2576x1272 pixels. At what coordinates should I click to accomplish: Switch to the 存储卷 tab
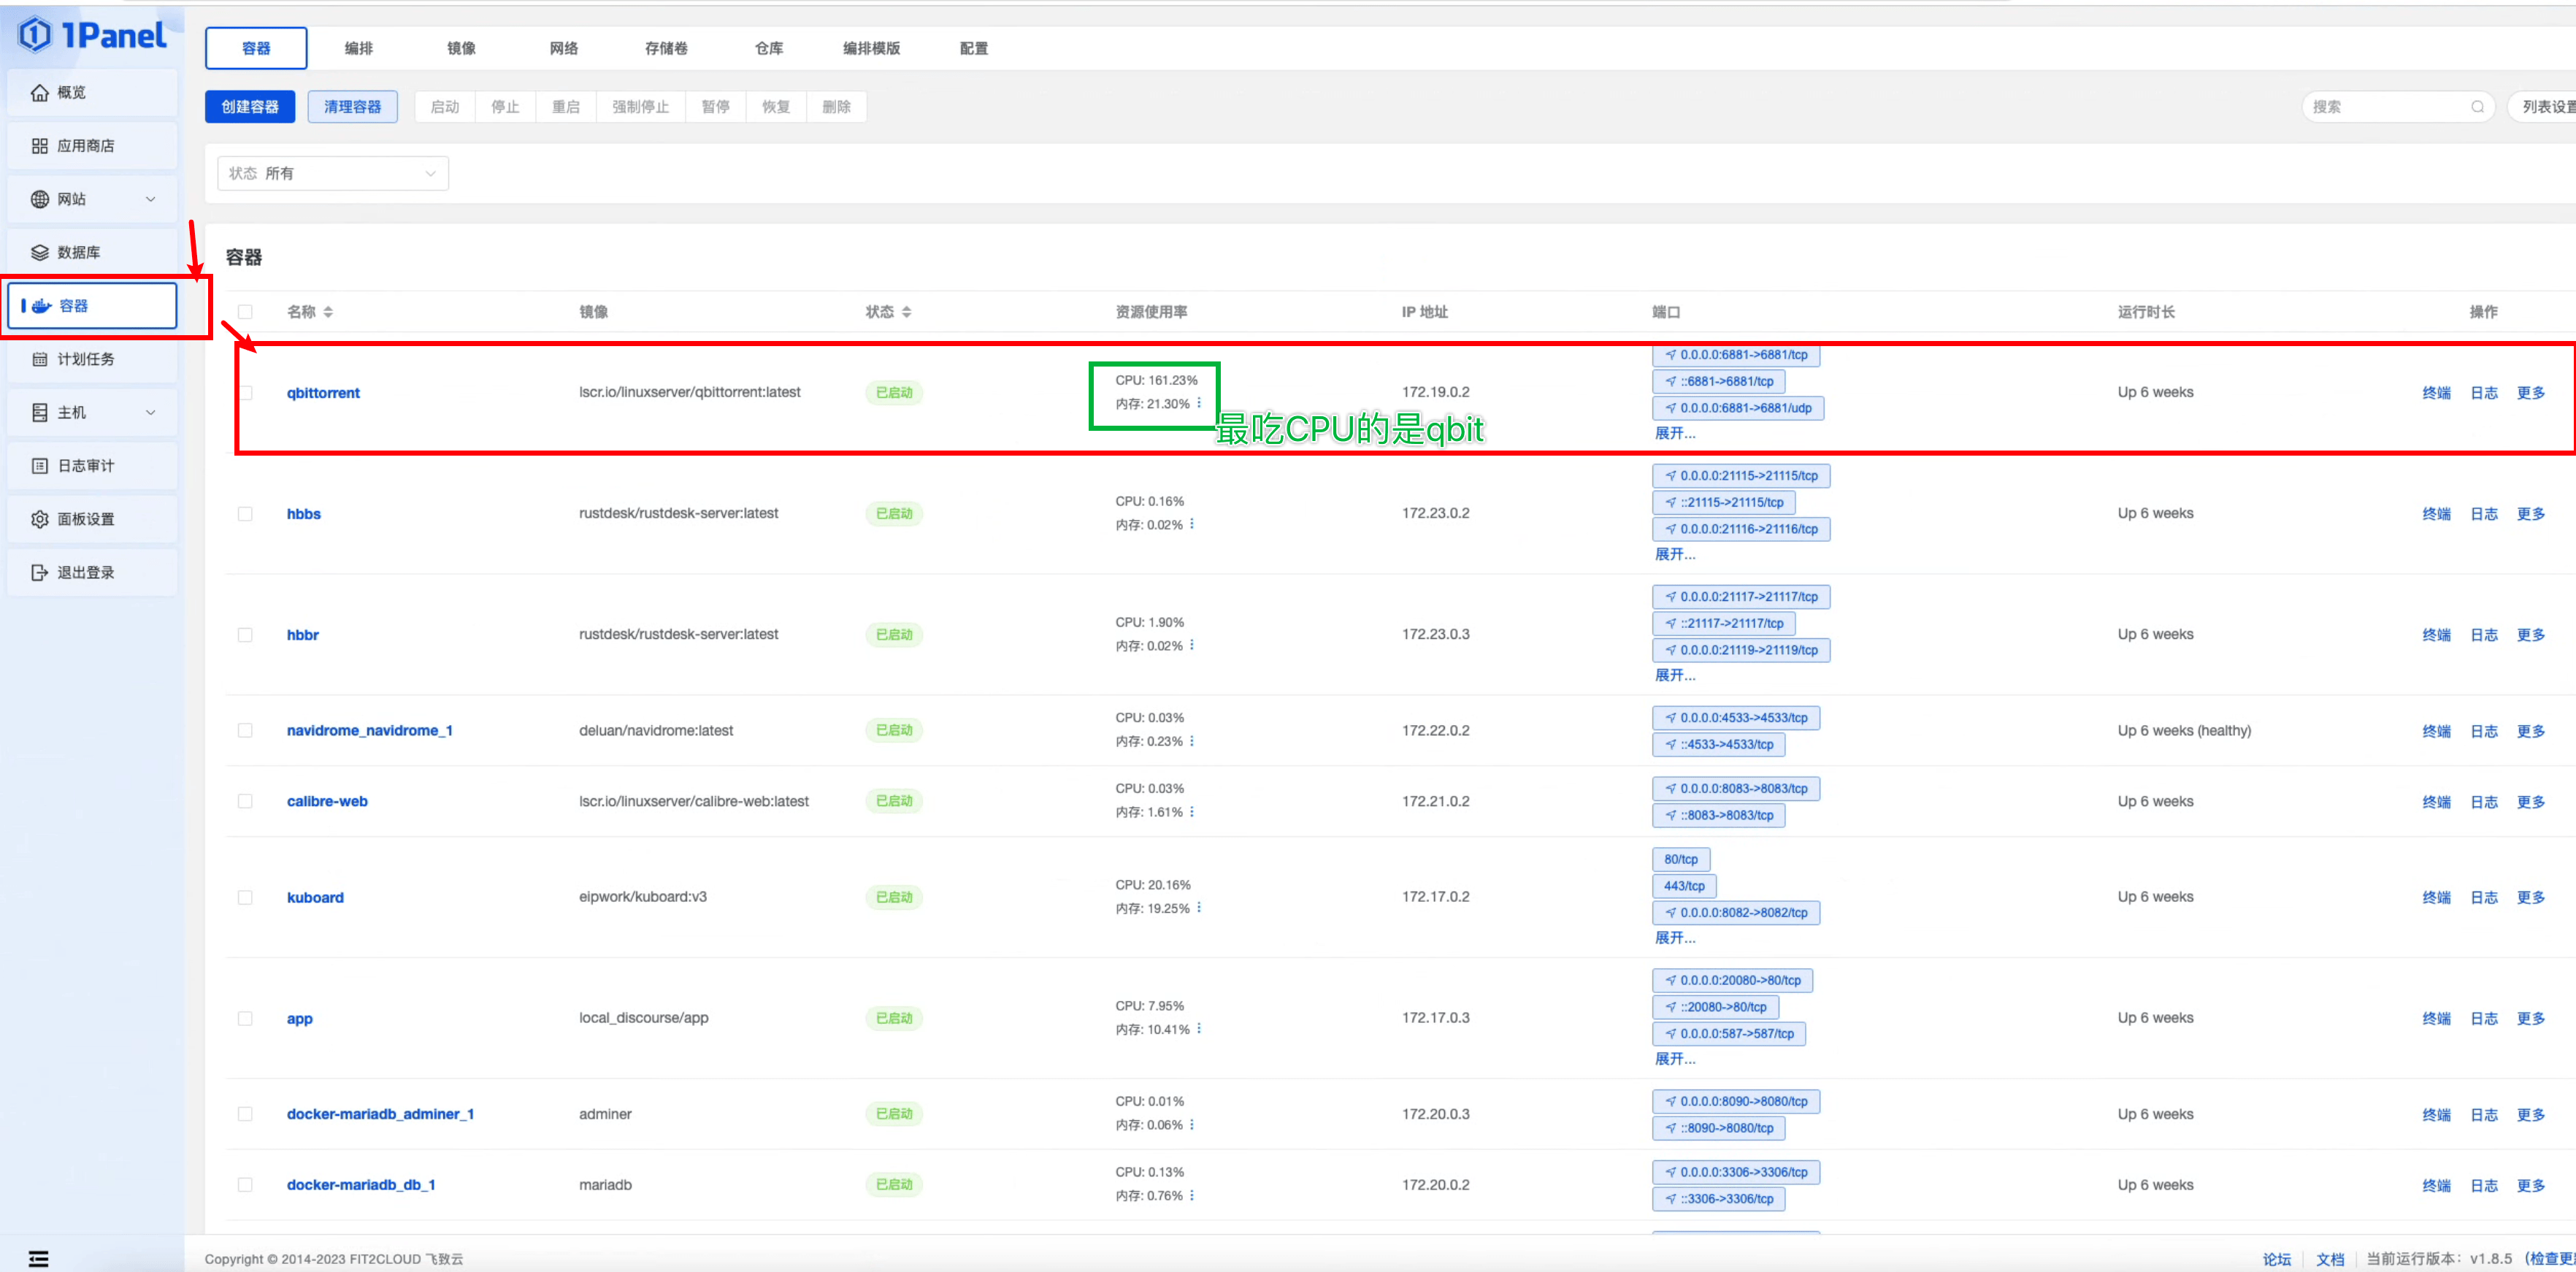[666, 48]
